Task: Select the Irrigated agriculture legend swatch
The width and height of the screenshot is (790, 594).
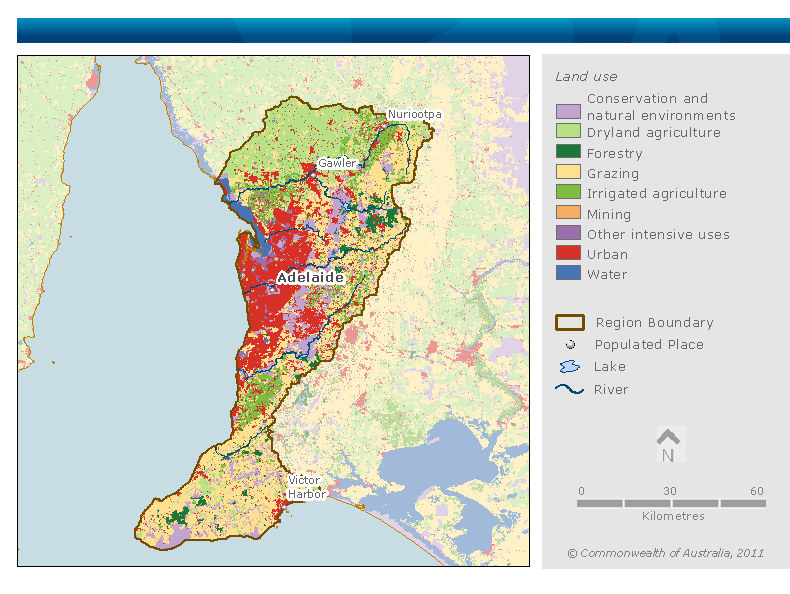Action: pos(568,192)
